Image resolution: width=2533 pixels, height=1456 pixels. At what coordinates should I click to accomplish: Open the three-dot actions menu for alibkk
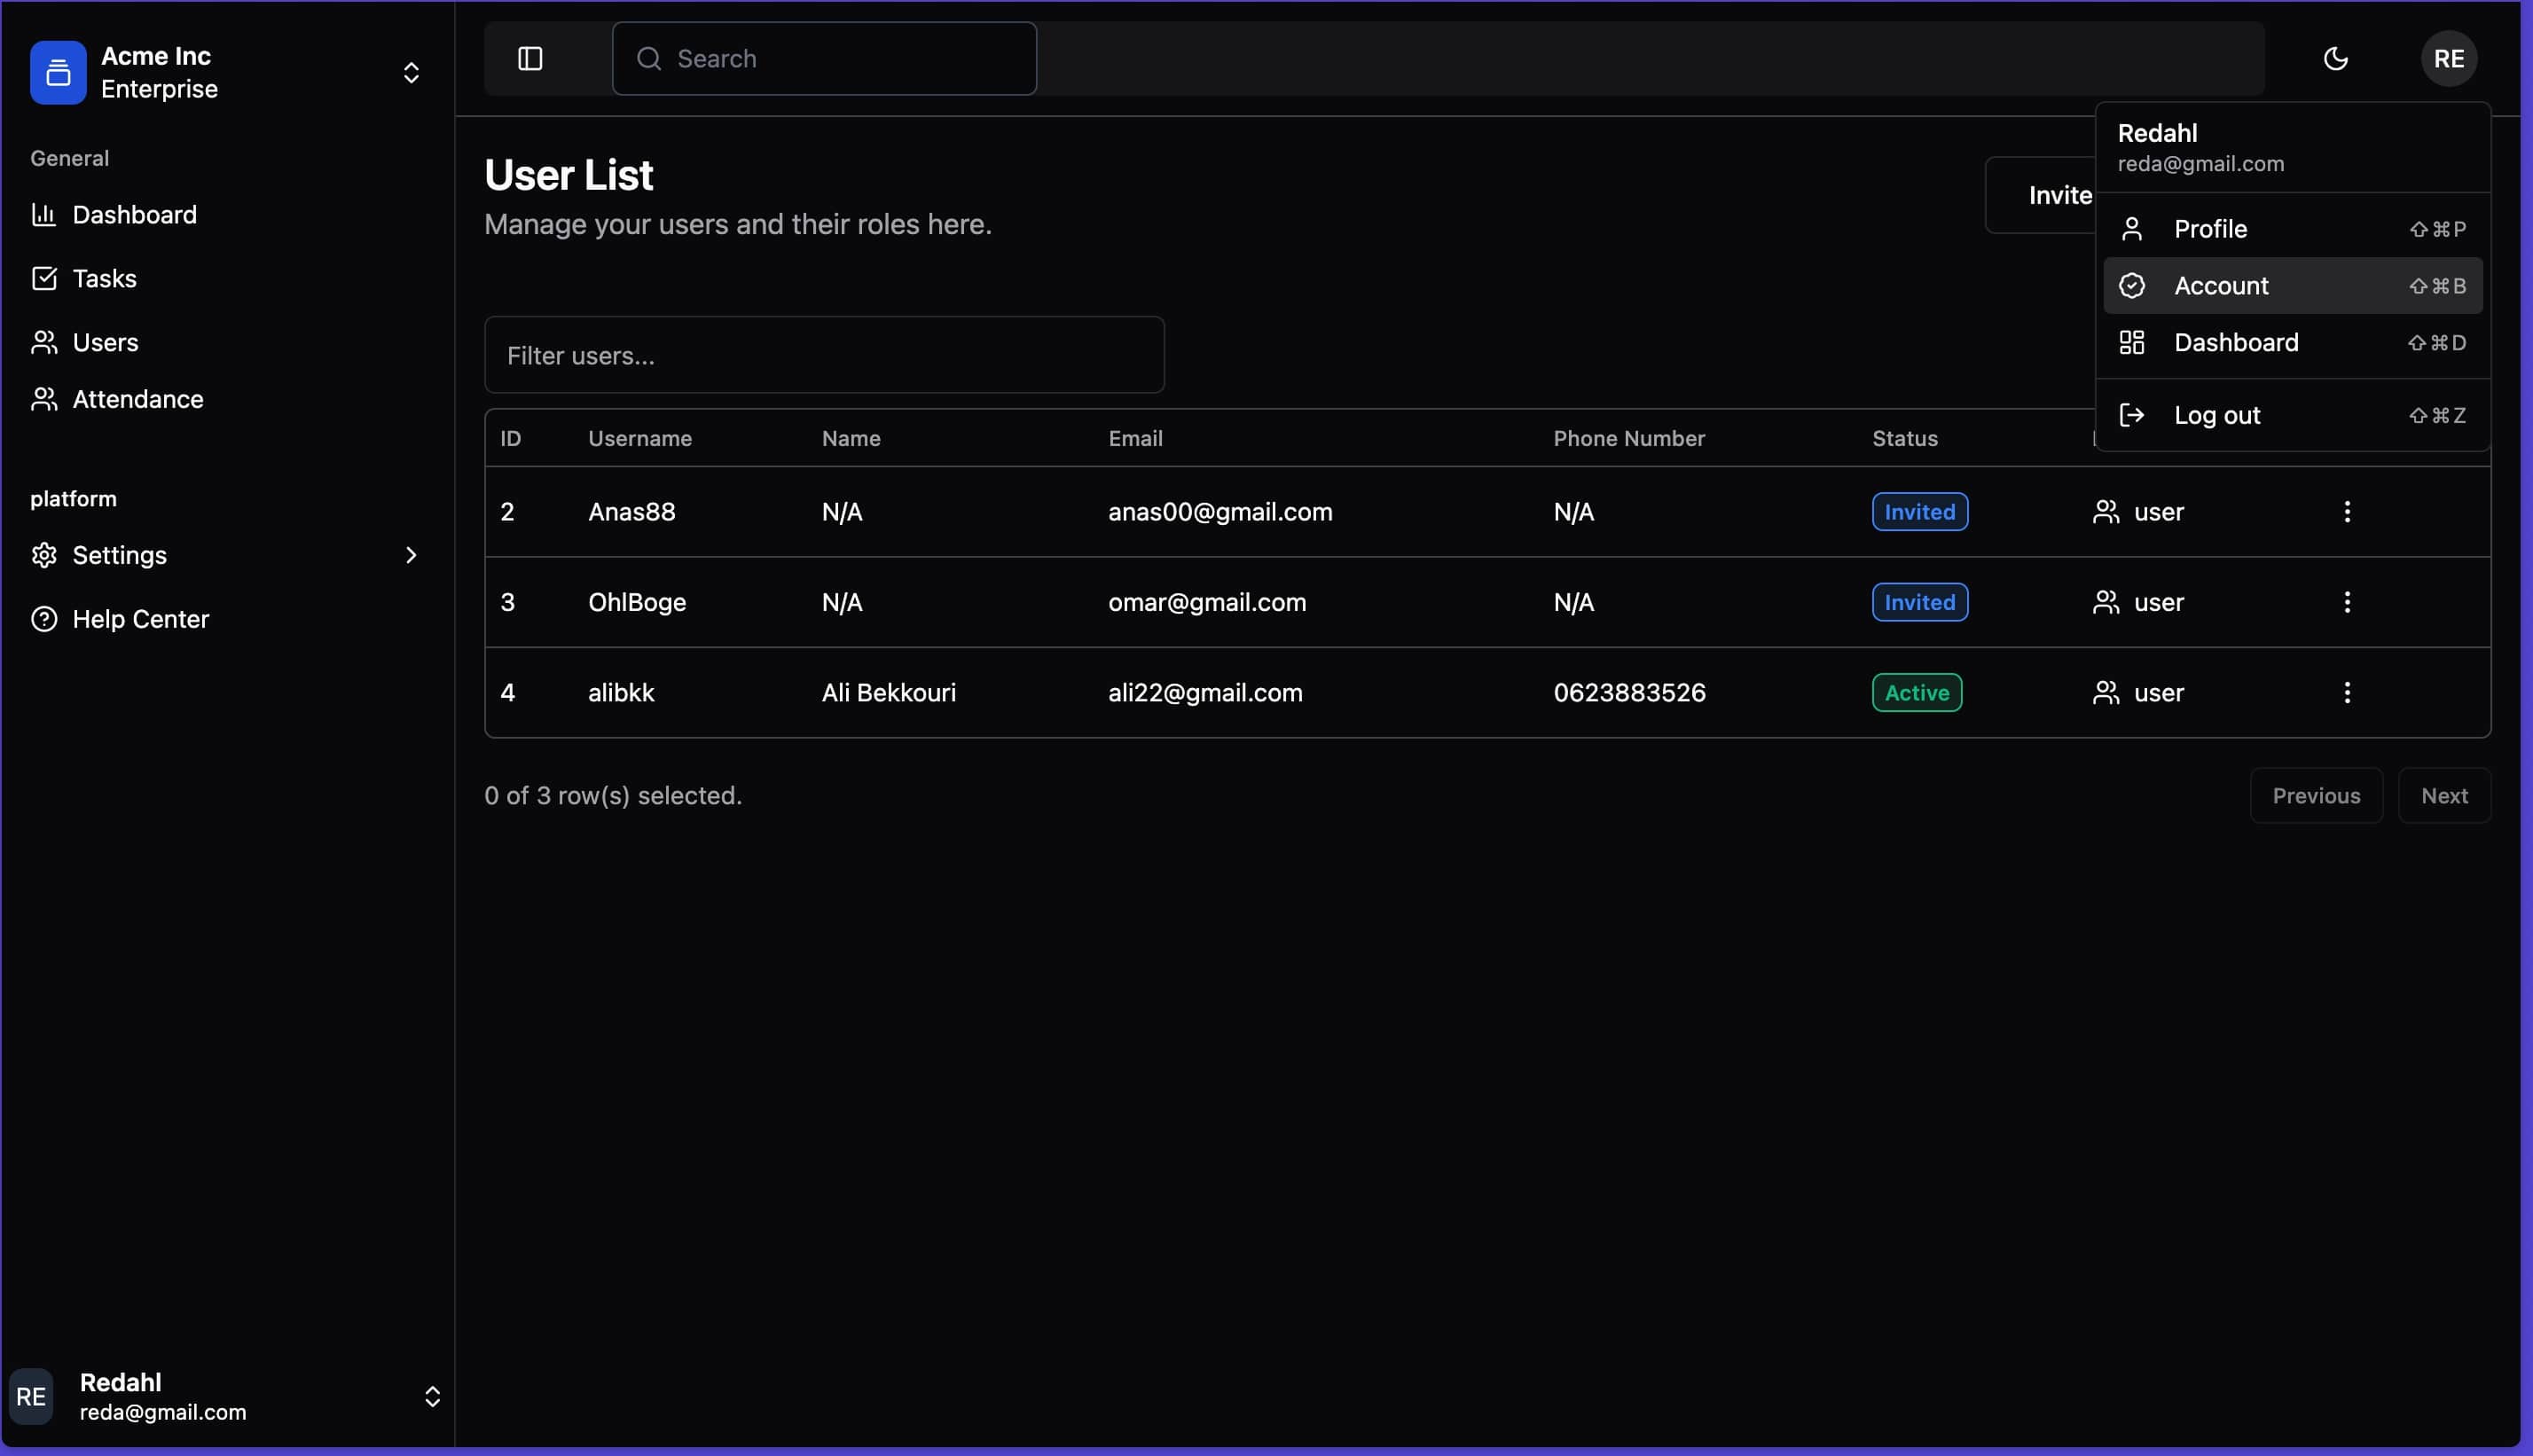coord(2347,692)
